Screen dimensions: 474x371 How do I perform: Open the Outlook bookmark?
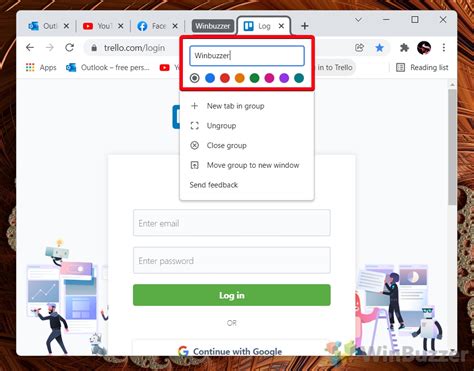click(x=108, y=67)
